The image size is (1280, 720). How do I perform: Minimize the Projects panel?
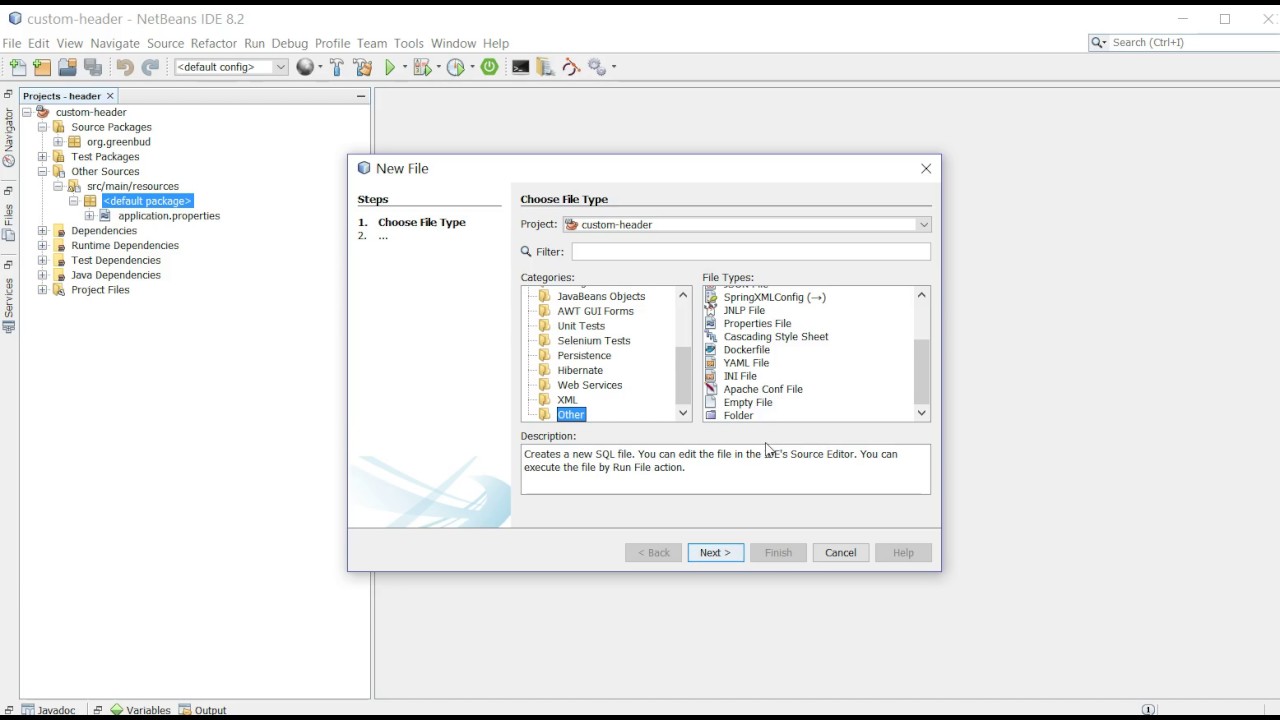pyautogui.click(x=361, y=96)
